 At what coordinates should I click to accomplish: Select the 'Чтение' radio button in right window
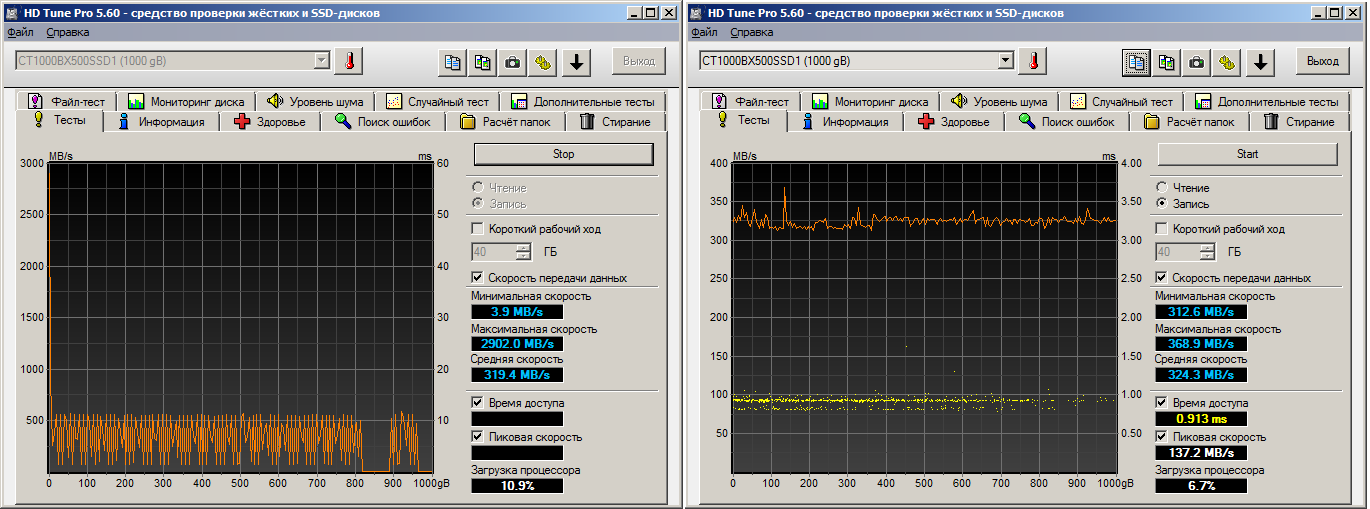click(x=1162, y=188)
